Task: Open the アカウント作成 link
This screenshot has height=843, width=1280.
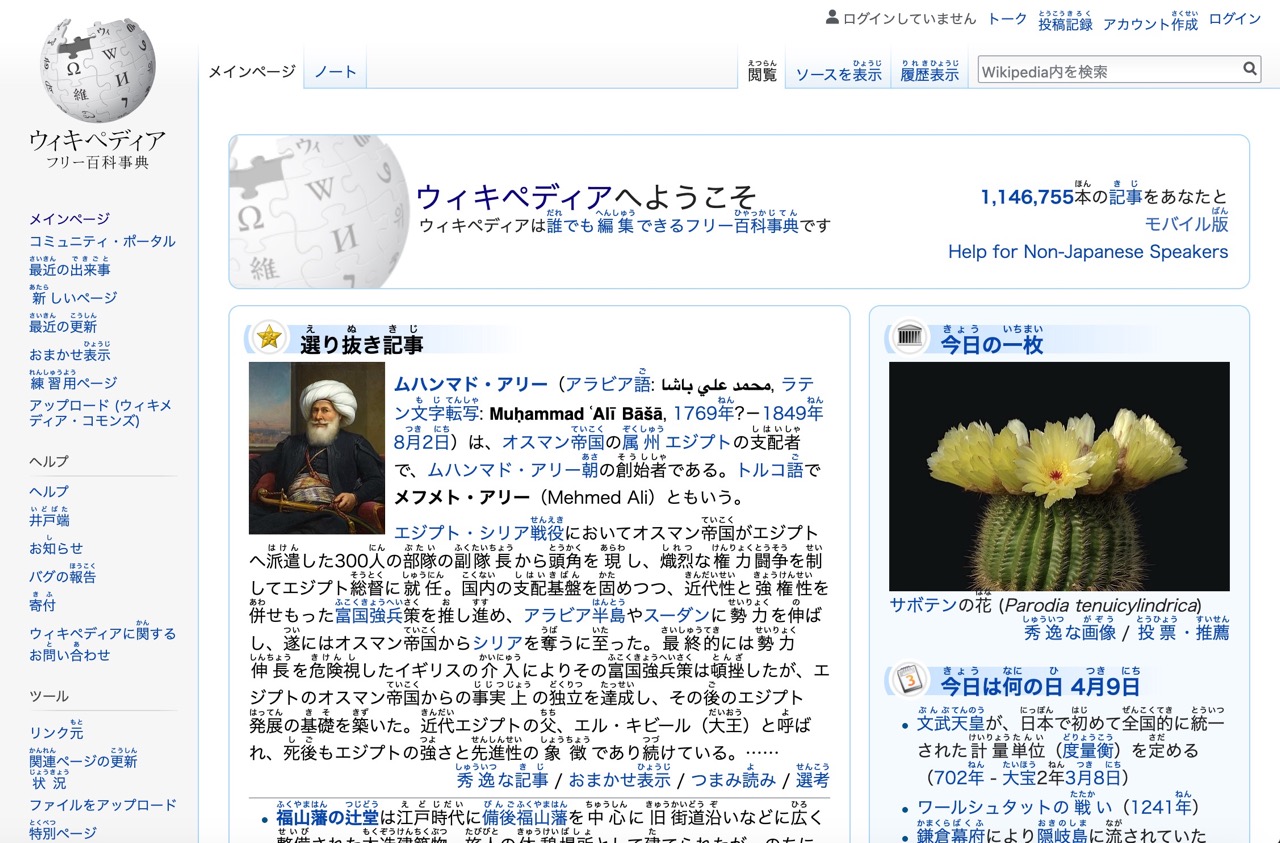Action: (x=1150, y=19)
